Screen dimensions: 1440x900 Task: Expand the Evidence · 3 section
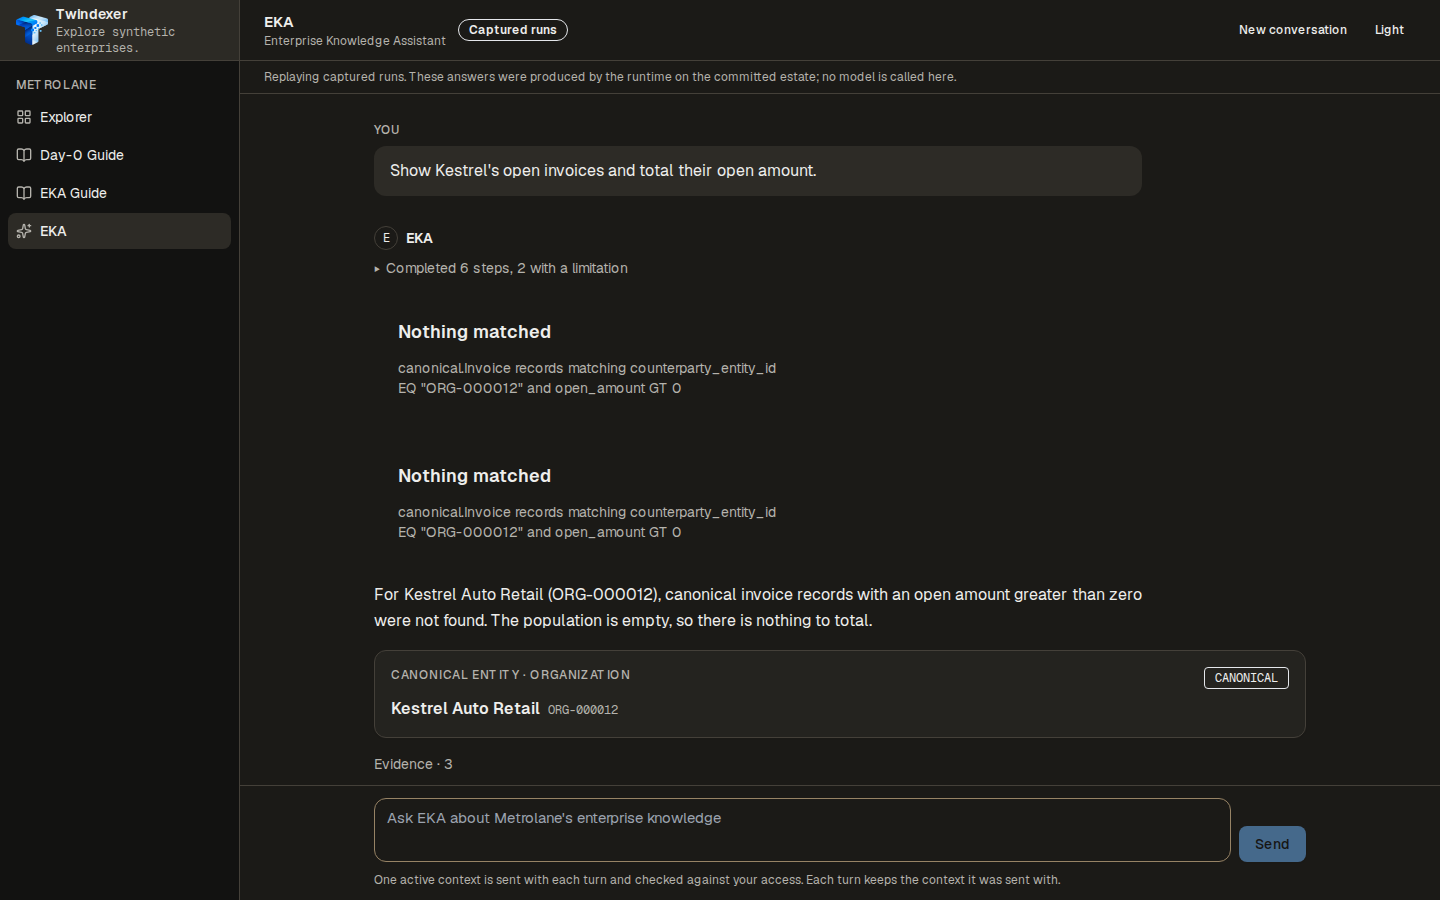(413, 764)
